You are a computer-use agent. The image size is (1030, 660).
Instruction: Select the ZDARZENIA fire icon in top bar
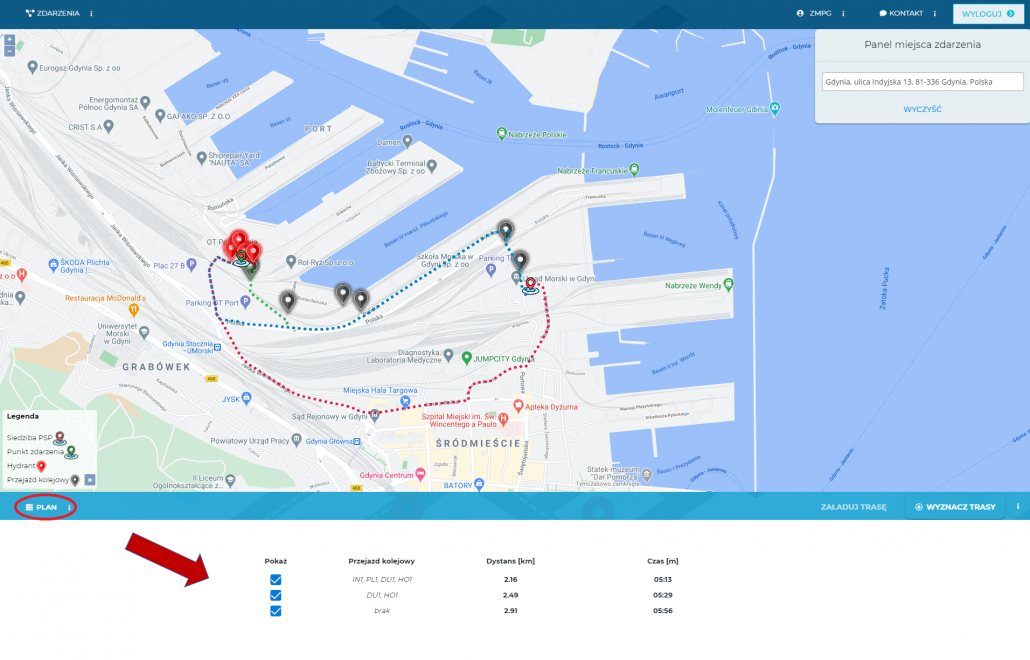pyautogui.click(x=30, y=13)
